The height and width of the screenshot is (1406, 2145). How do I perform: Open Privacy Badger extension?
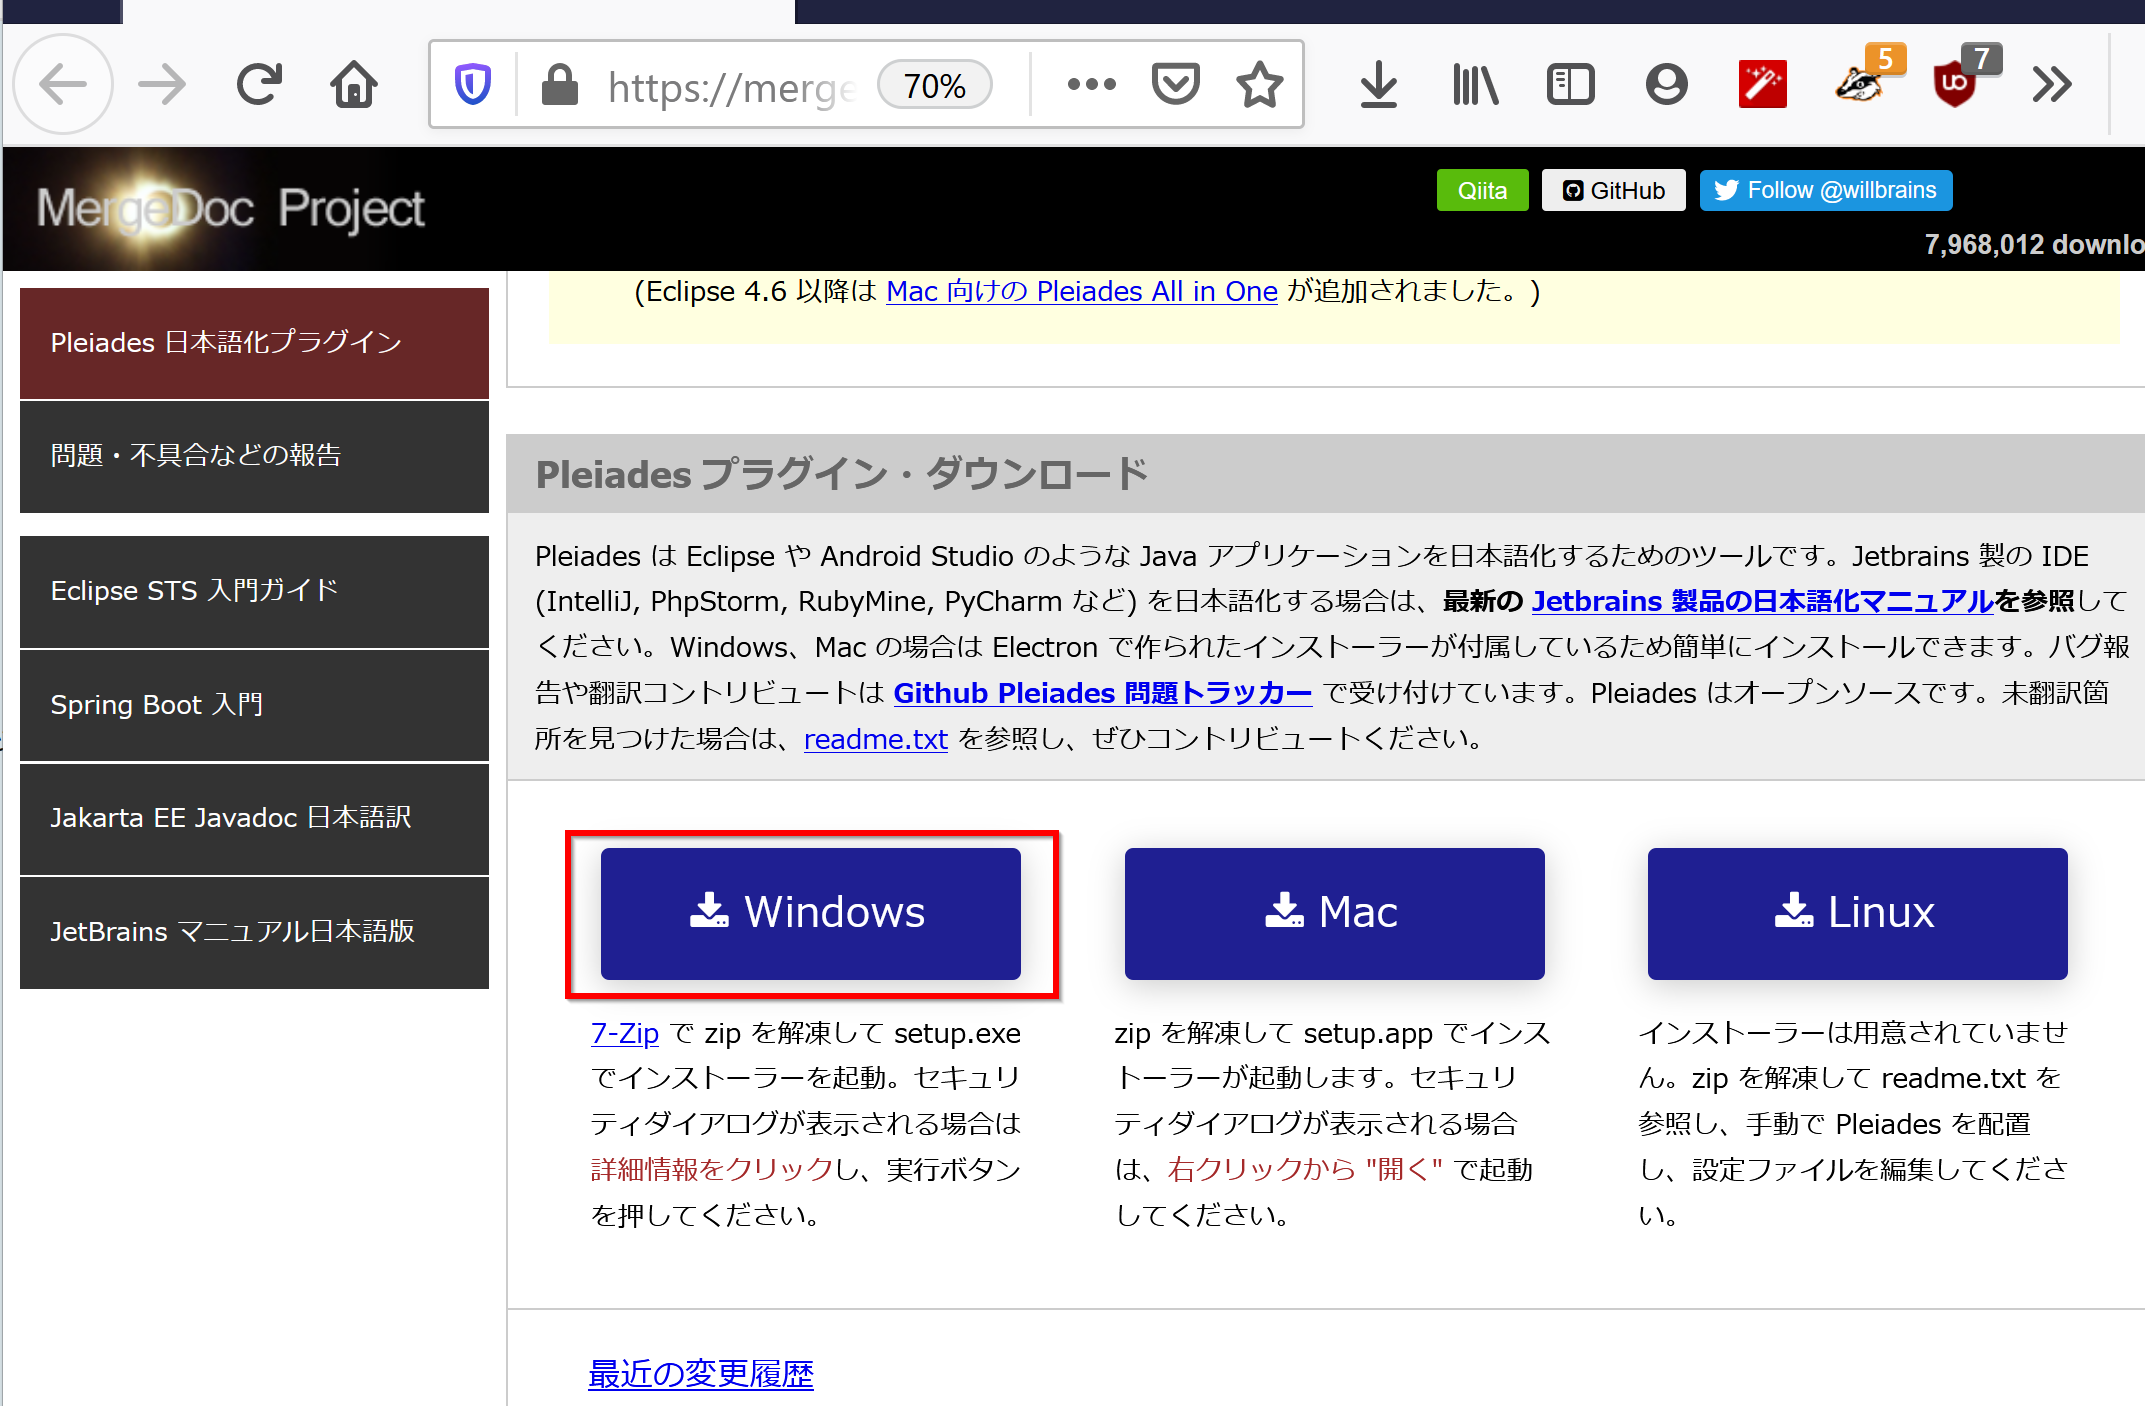(1860, 84)
